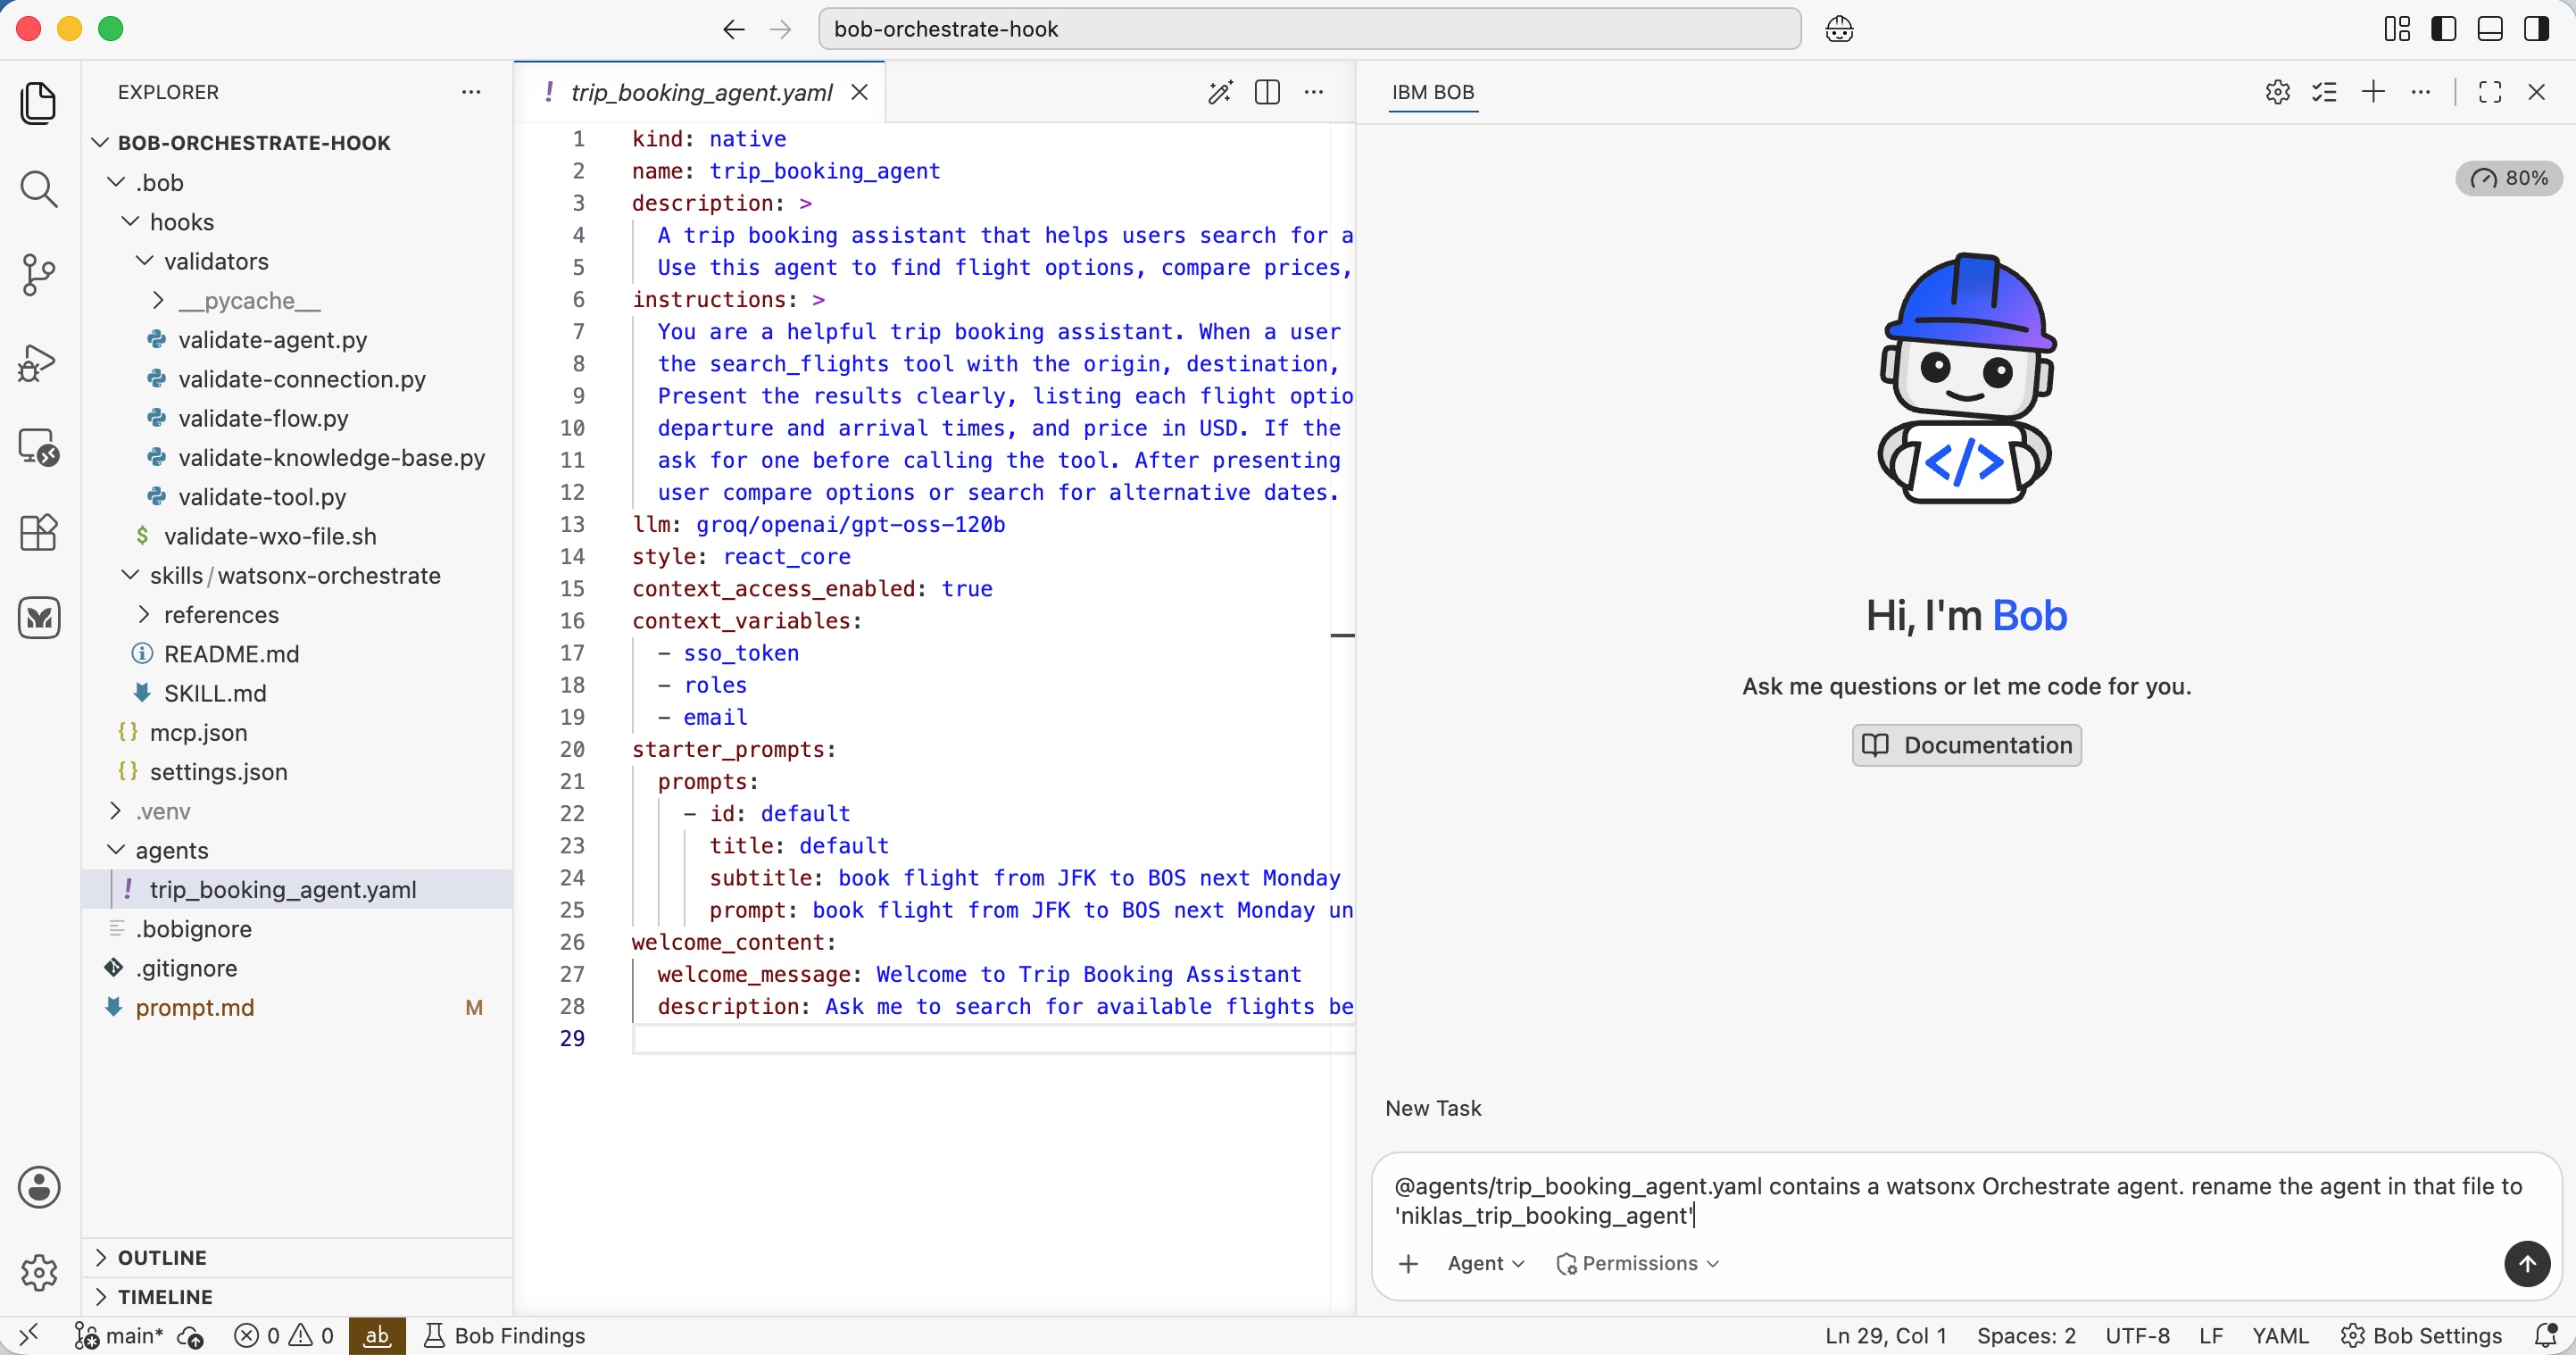This screenshot has width=2576, height=1355.
Task: Click the magic wand editor action icon
Action: tap(1220, 92)
